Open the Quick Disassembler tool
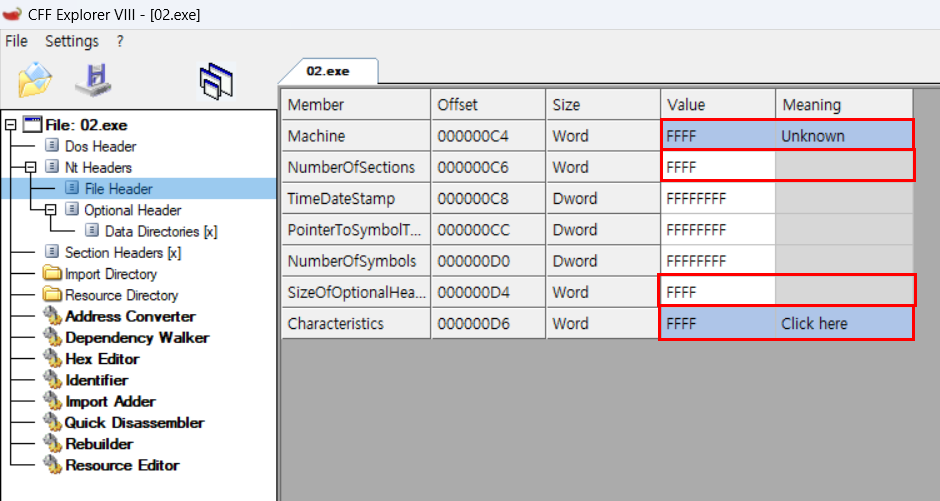 tap(134, 422)
